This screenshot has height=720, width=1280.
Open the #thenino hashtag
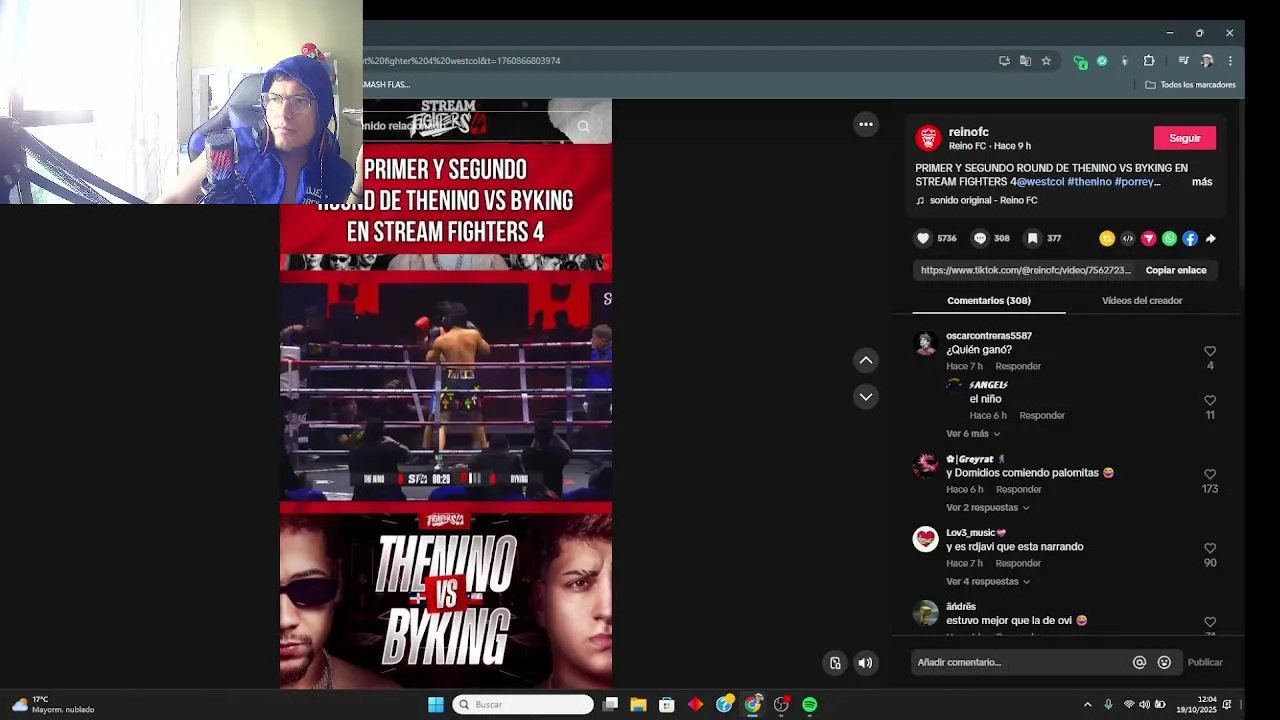pos(1089,182)
